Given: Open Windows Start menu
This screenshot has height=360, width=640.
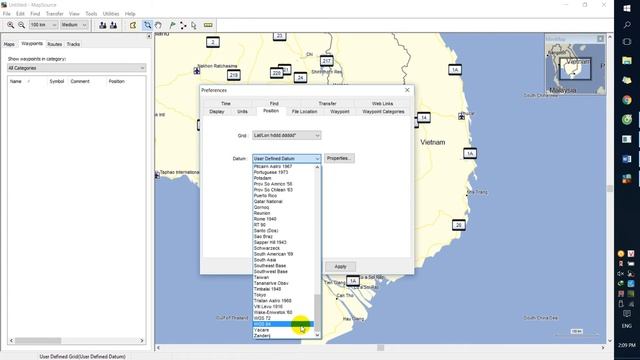Looking at the screenshot, I should pos(627,8).
